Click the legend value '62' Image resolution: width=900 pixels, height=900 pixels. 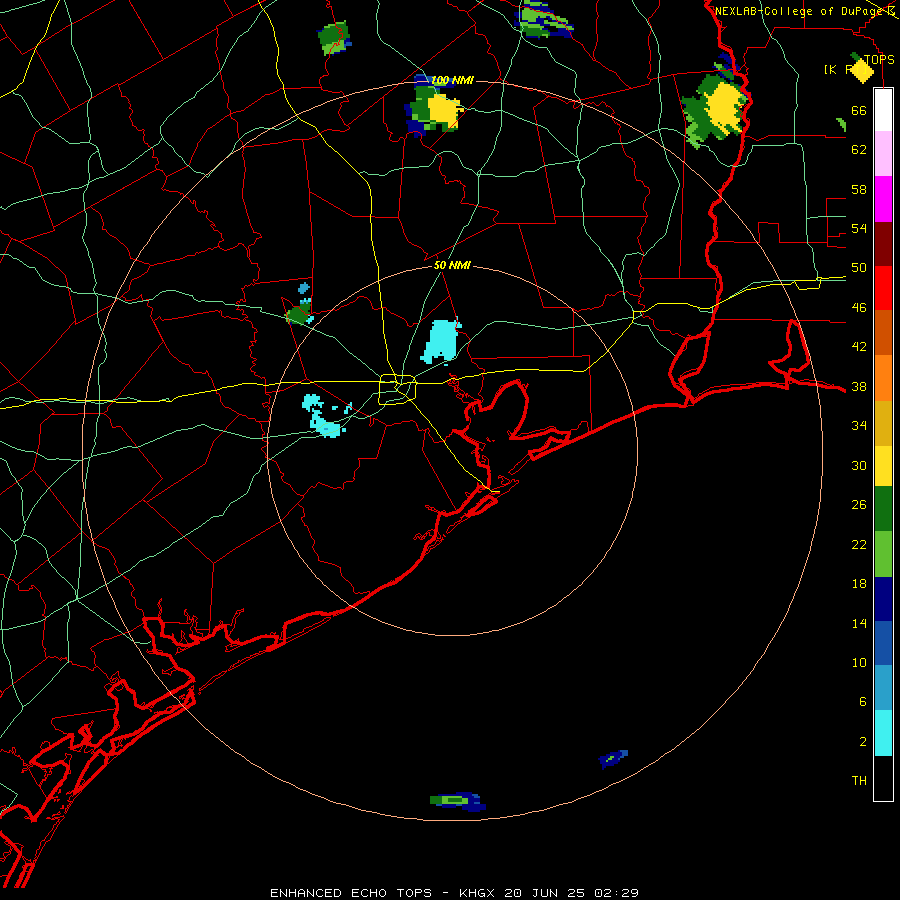(859, 150)
